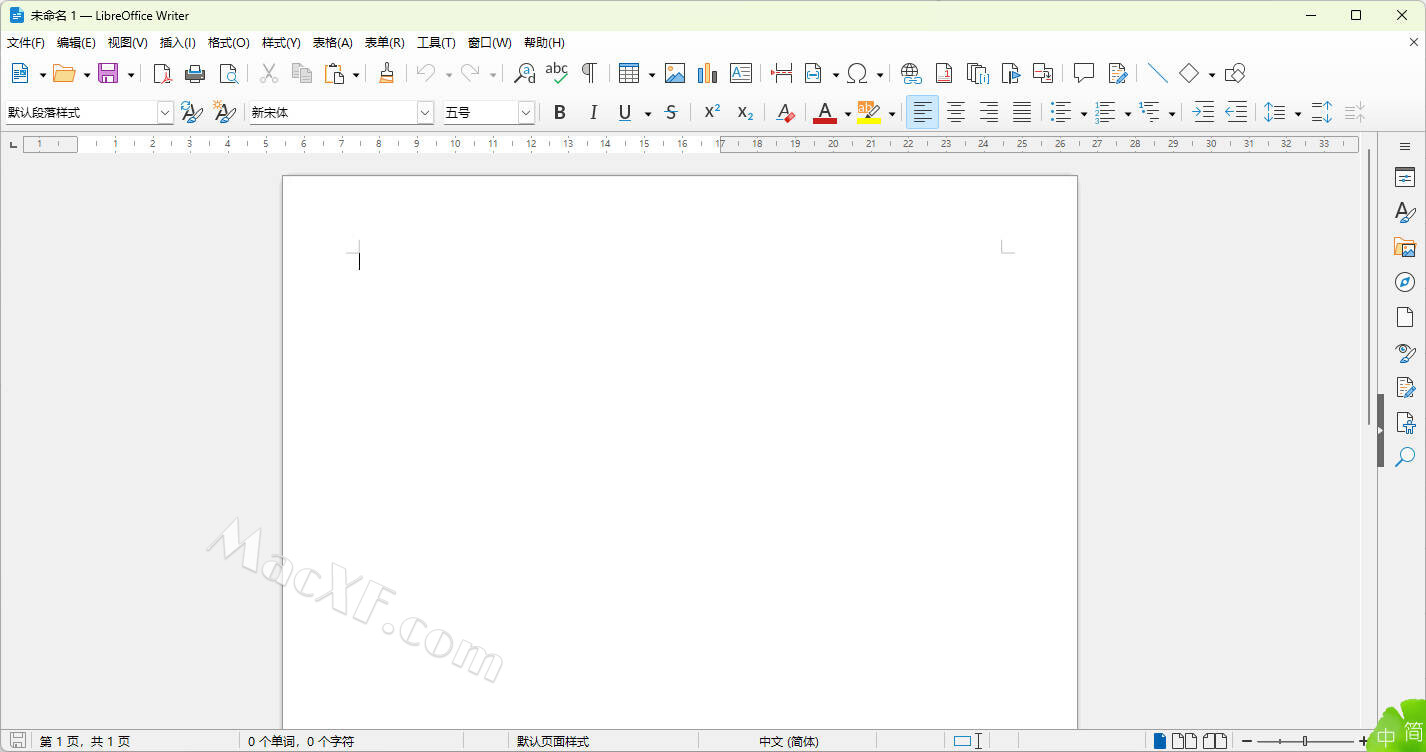The image size is (1426, 752).
Task: Open the 插入(I) menu
Action: (x=177, y=43)
